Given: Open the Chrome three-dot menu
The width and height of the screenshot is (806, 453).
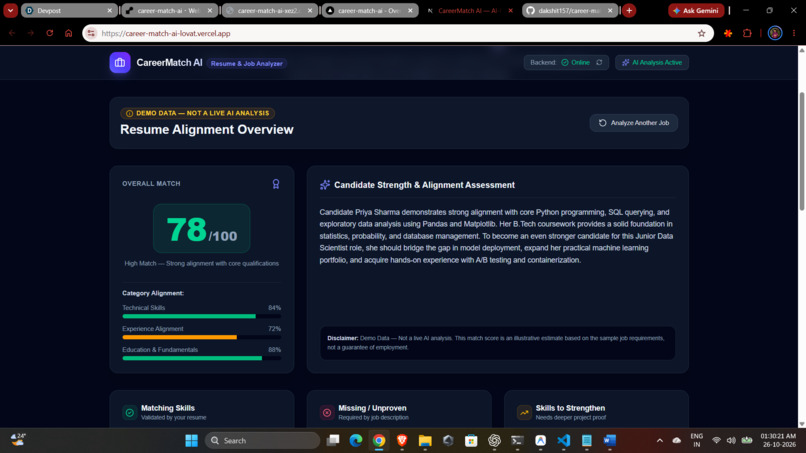Looking at the screenshot, I should 794,33.
